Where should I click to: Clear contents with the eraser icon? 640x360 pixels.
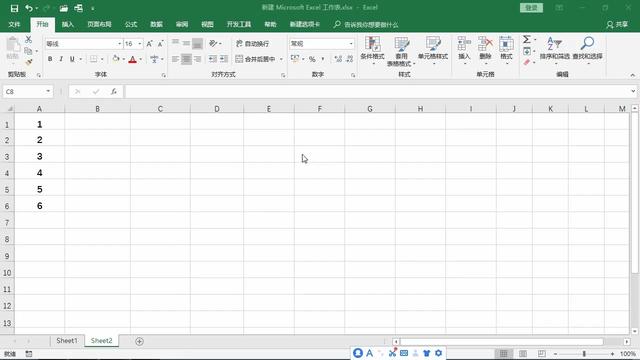click(527, 62)
